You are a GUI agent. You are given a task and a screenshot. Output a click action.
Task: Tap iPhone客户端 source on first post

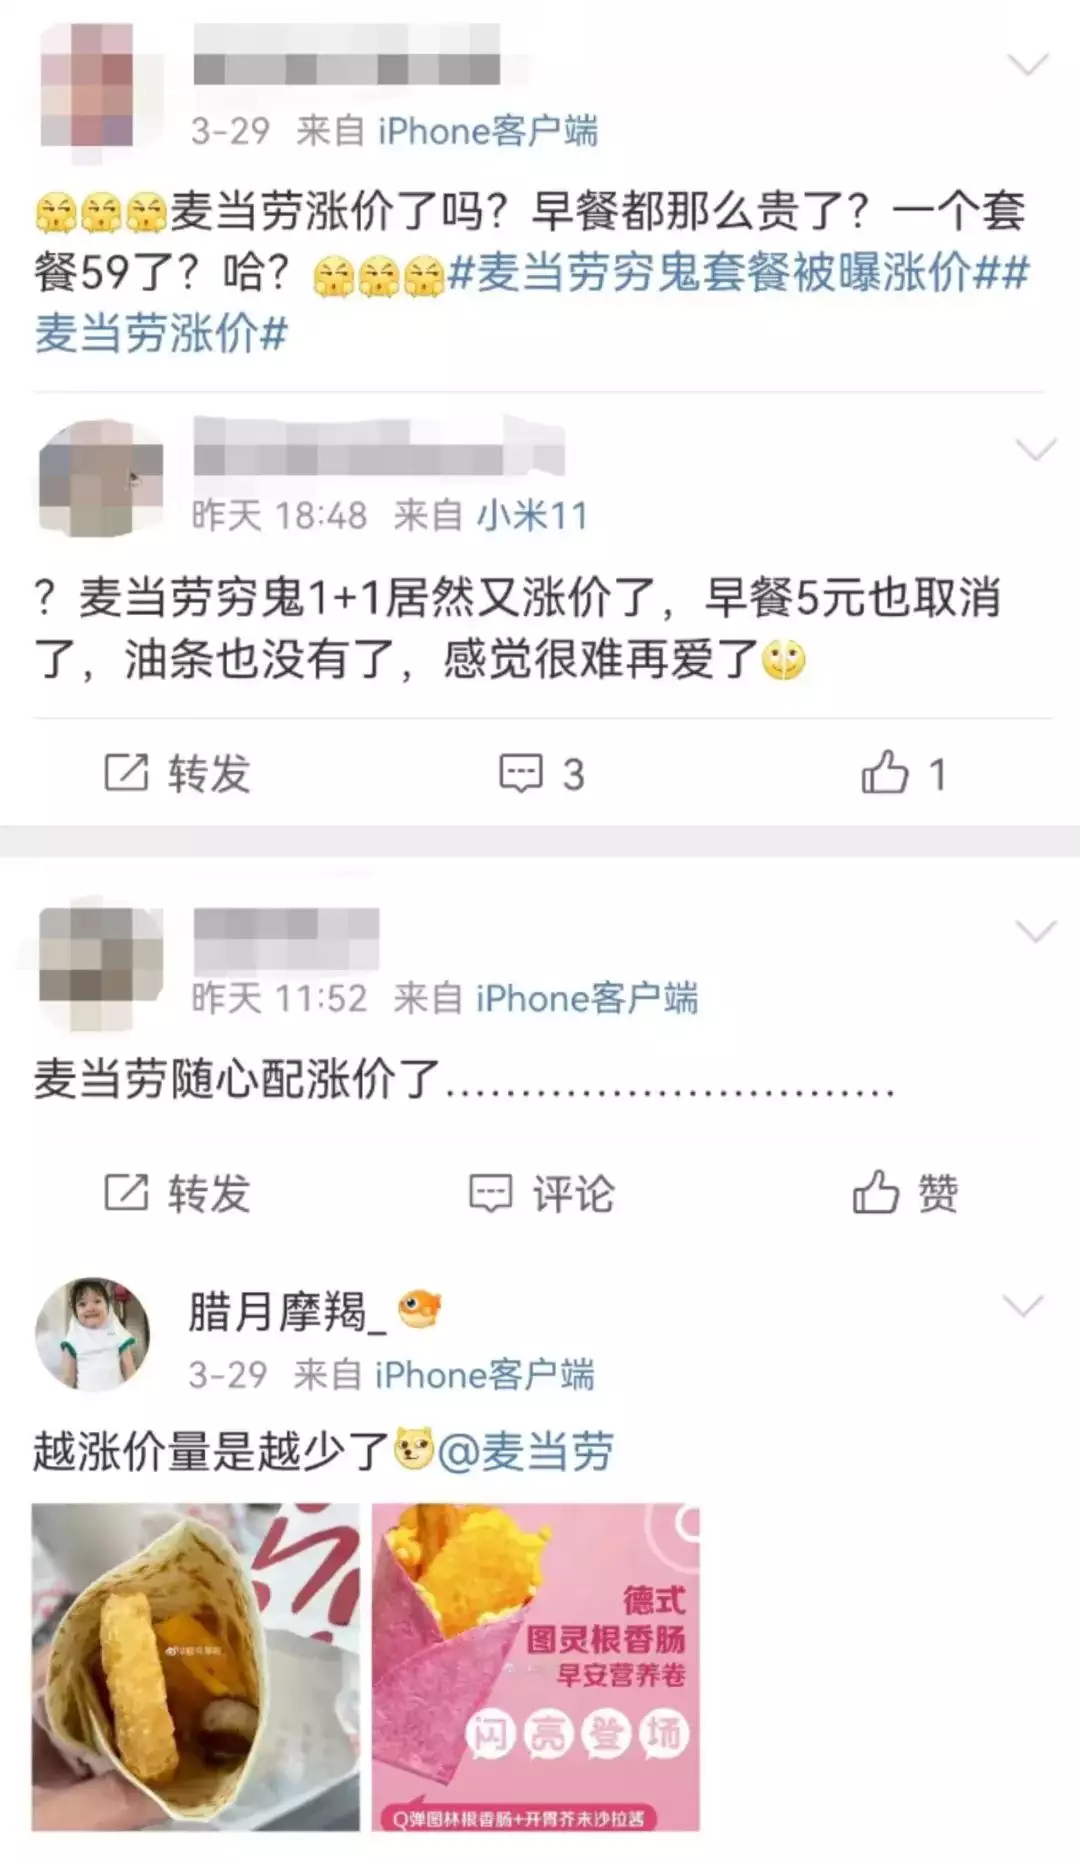(488, 131)
